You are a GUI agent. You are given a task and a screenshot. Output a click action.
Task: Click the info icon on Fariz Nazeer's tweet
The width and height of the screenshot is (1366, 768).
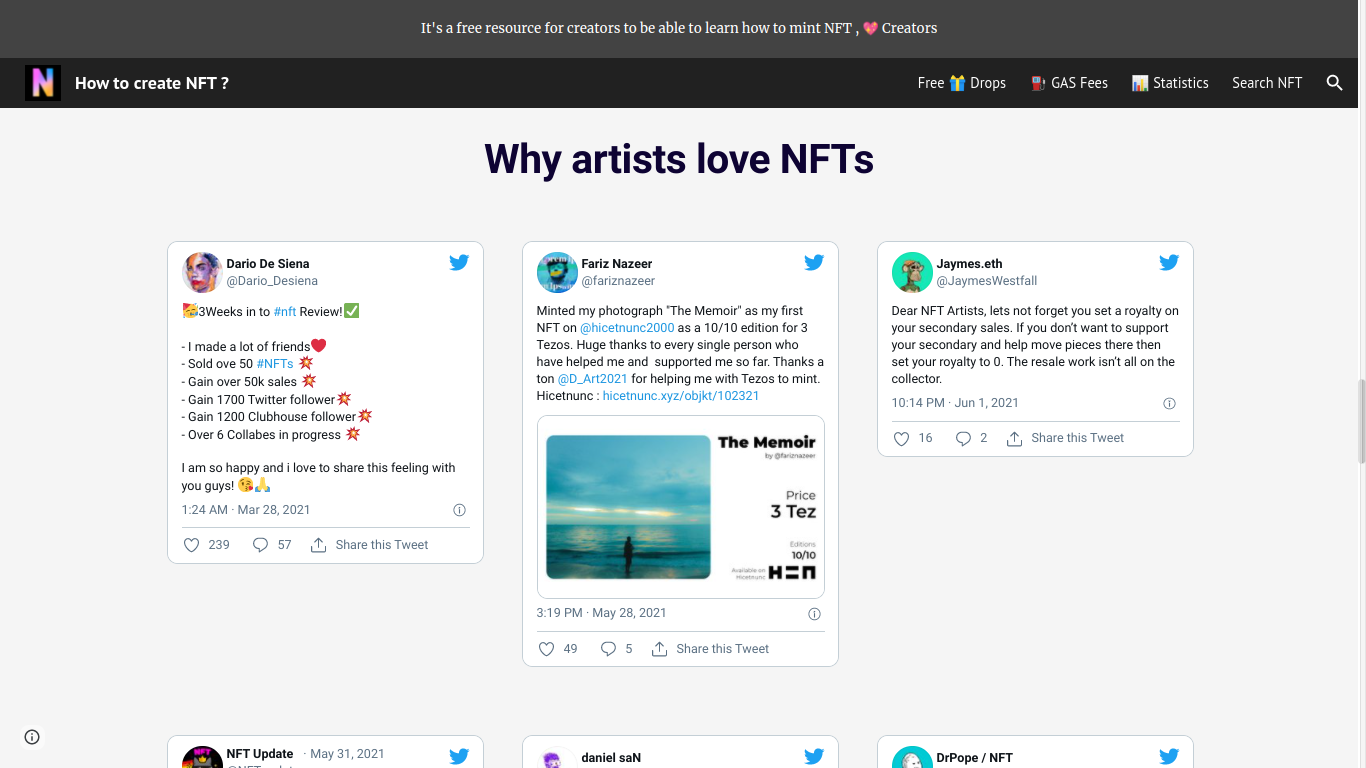pos(814,613)
